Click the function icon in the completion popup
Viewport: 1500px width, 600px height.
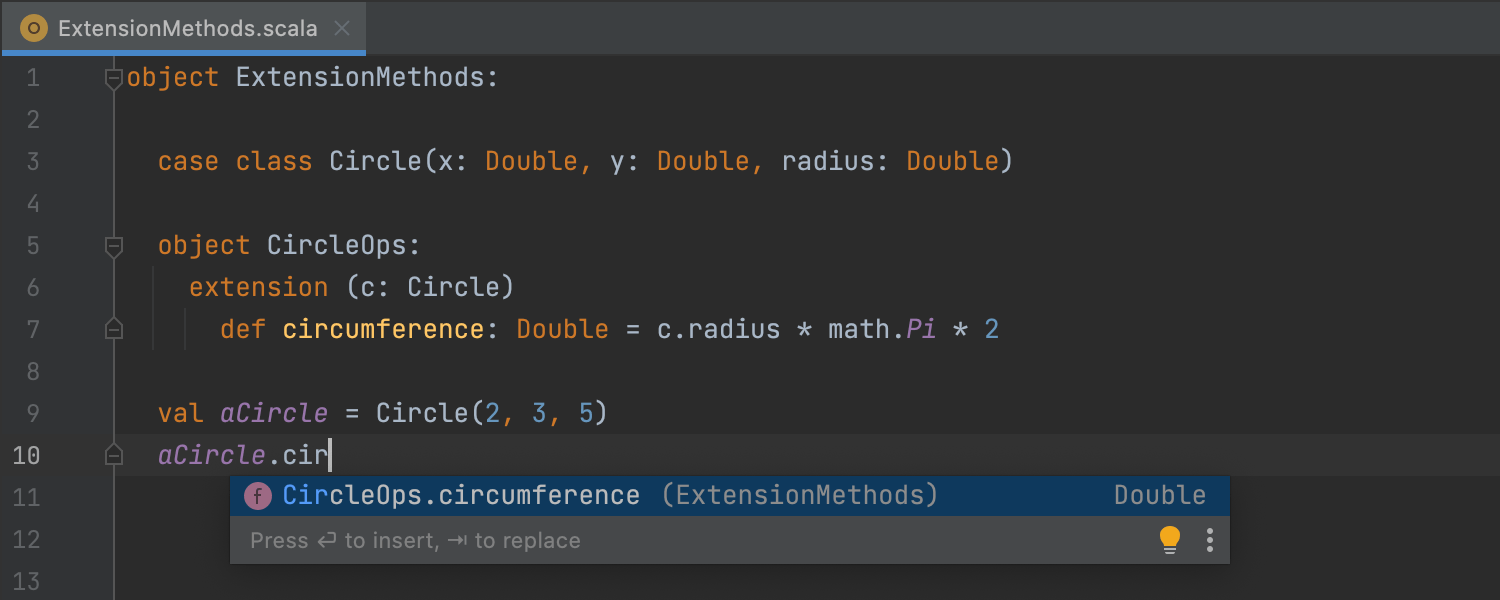pyautogui.click(x=258, y=496)
